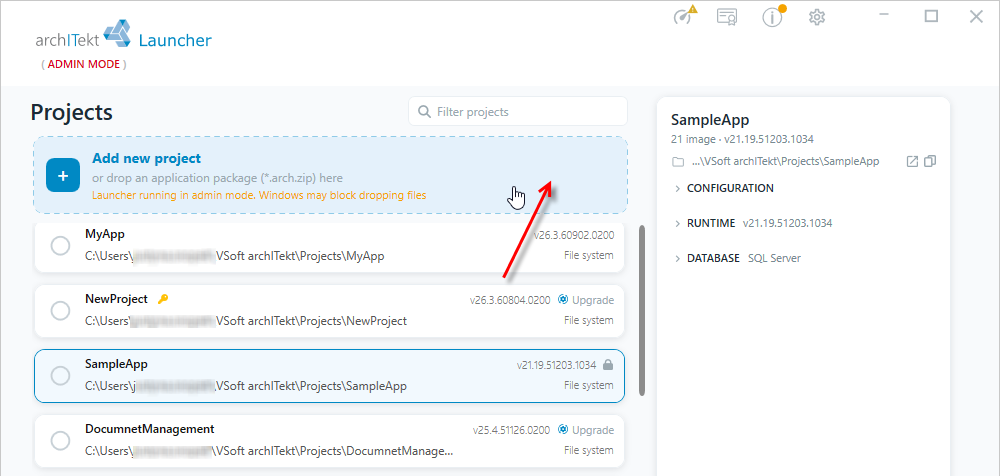Click the Add new project heading
This screenshot has height=476, width=1000.
[x=147, y=158]
